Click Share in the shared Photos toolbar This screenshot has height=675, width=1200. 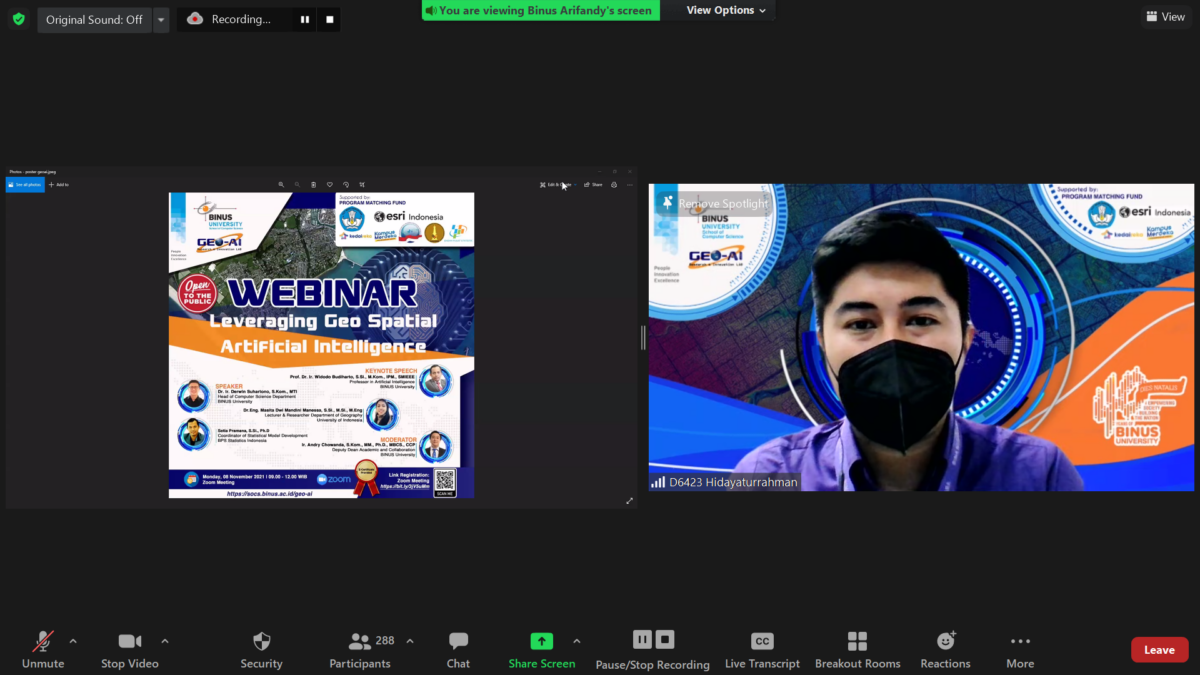tap(593, 185)
